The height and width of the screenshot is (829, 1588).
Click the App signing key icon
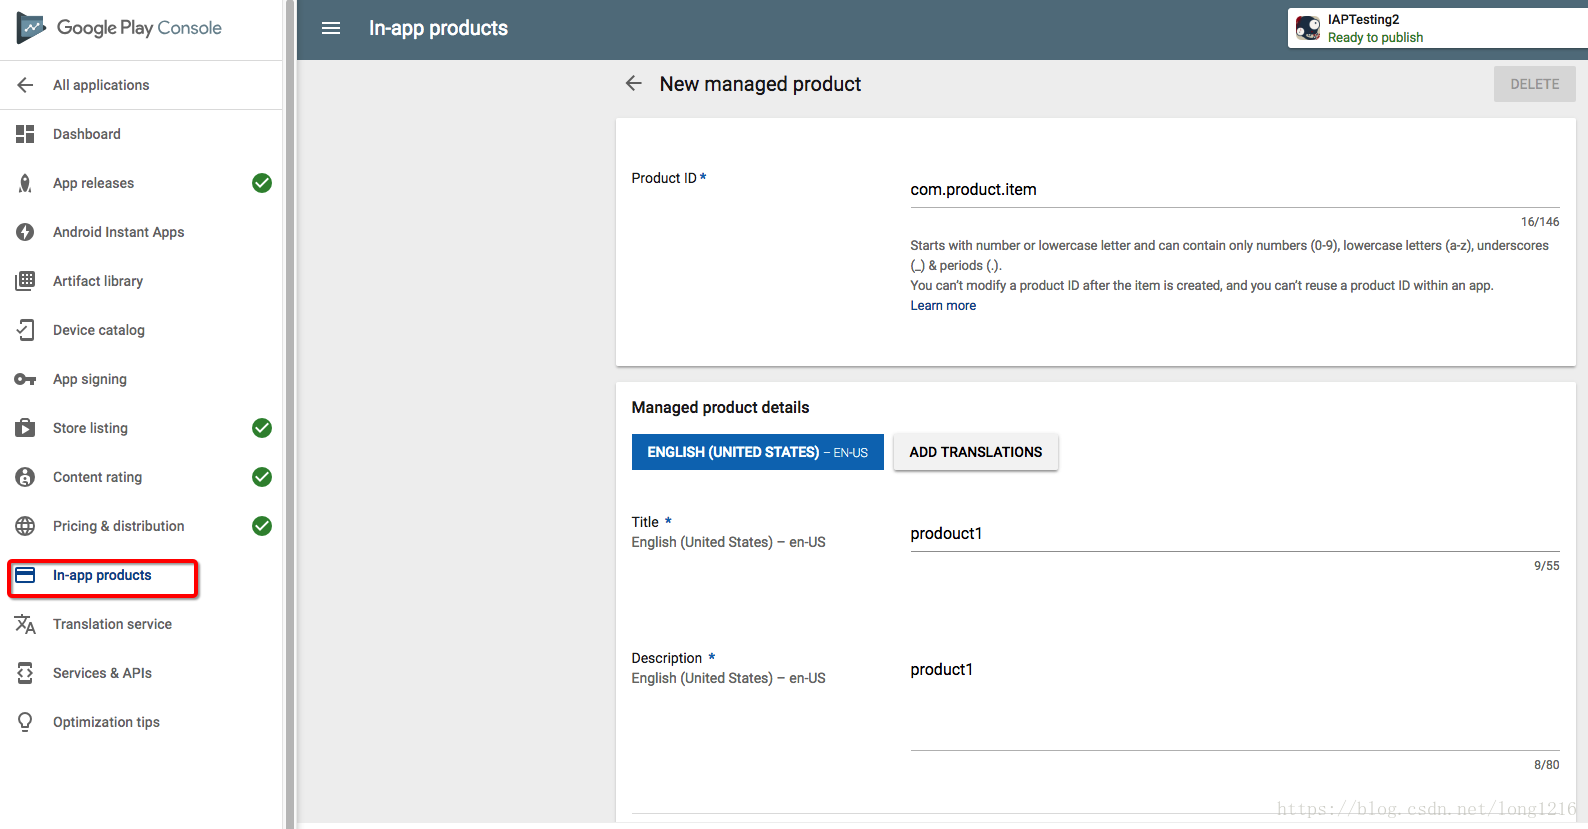(x=25, y=379)
